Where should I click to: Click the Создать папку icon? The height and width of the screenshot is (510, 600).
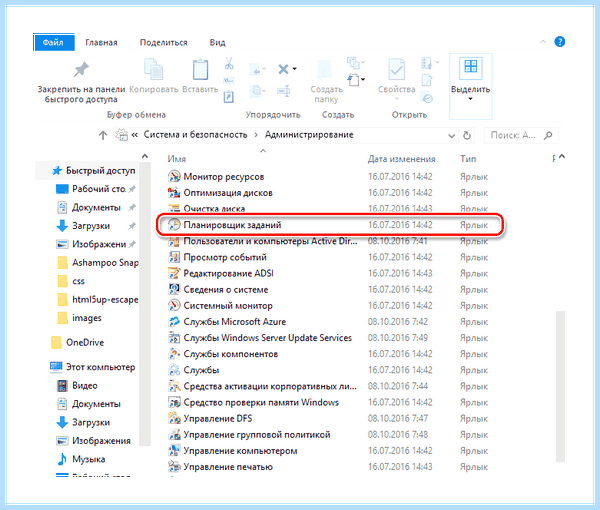[325, 69]
